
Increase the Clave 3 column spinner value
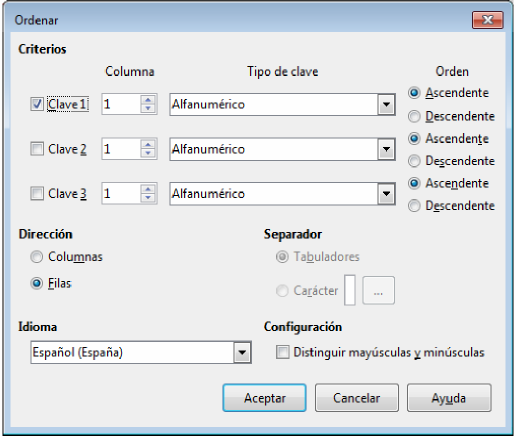tap(148, 189)
